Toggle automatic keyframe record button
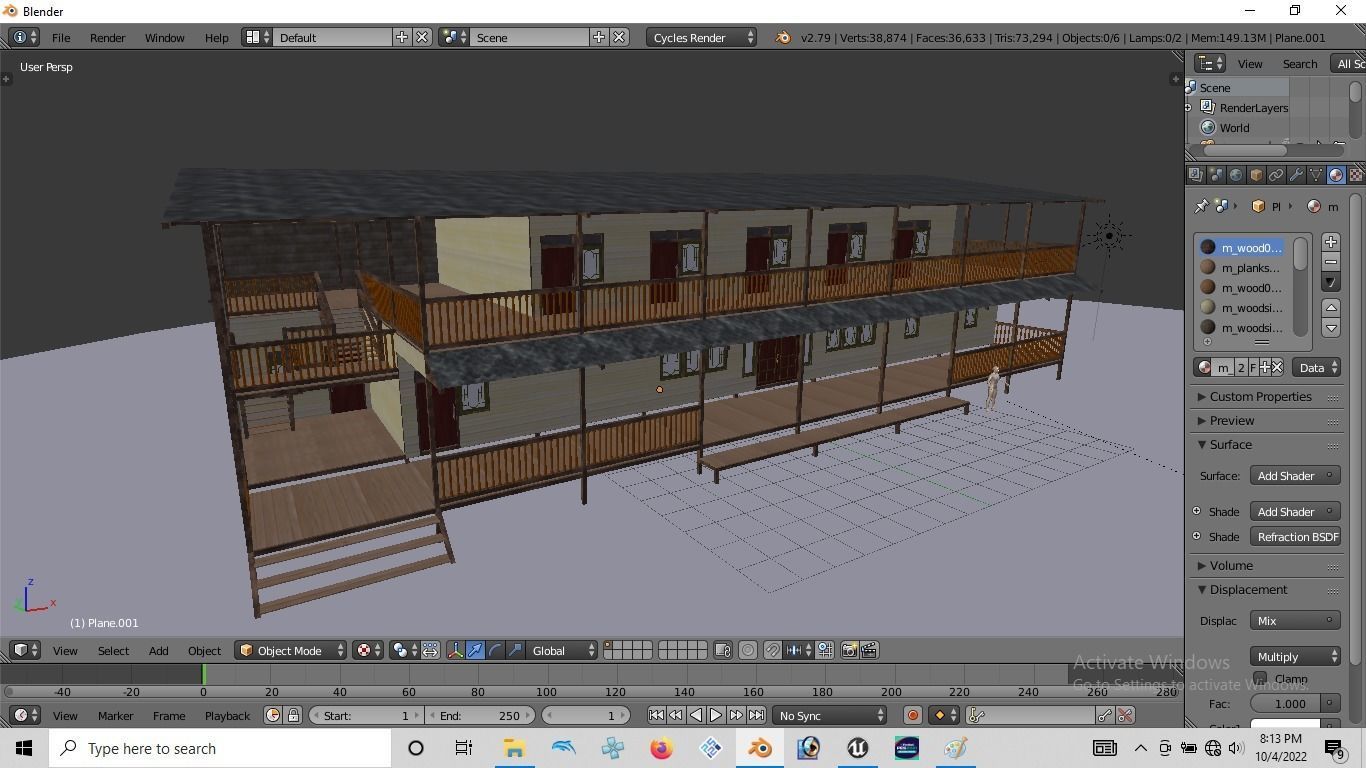 pyautogui.click(x=912, y=715)
